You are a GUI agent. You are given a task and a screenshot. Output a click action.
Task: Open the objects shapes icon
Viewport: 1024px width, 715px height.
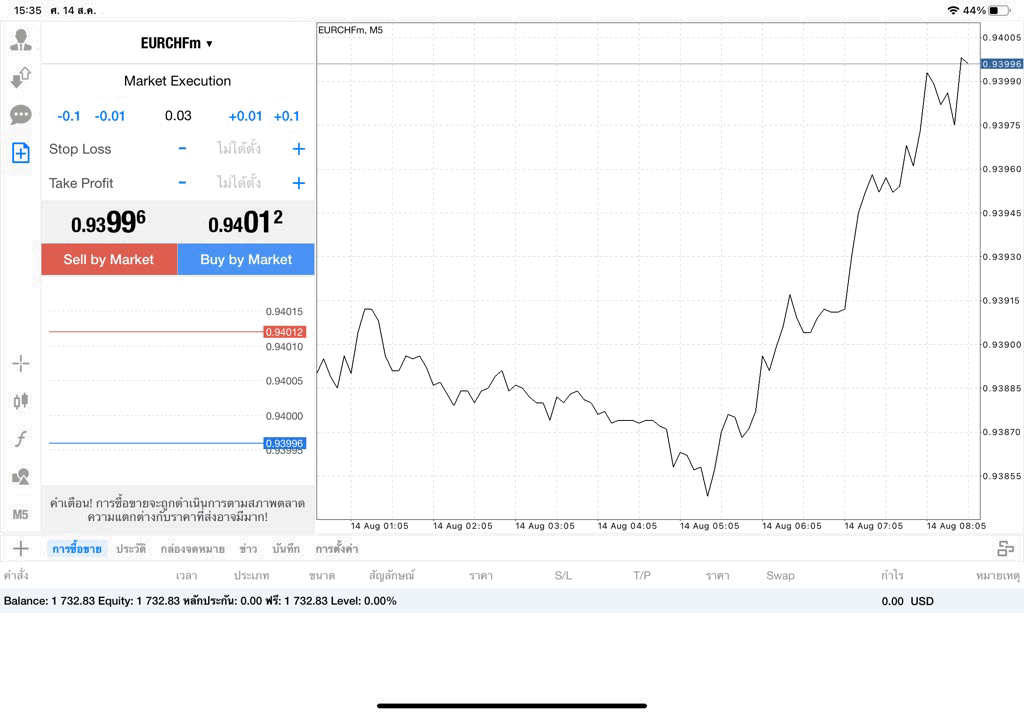coord(21,476)
